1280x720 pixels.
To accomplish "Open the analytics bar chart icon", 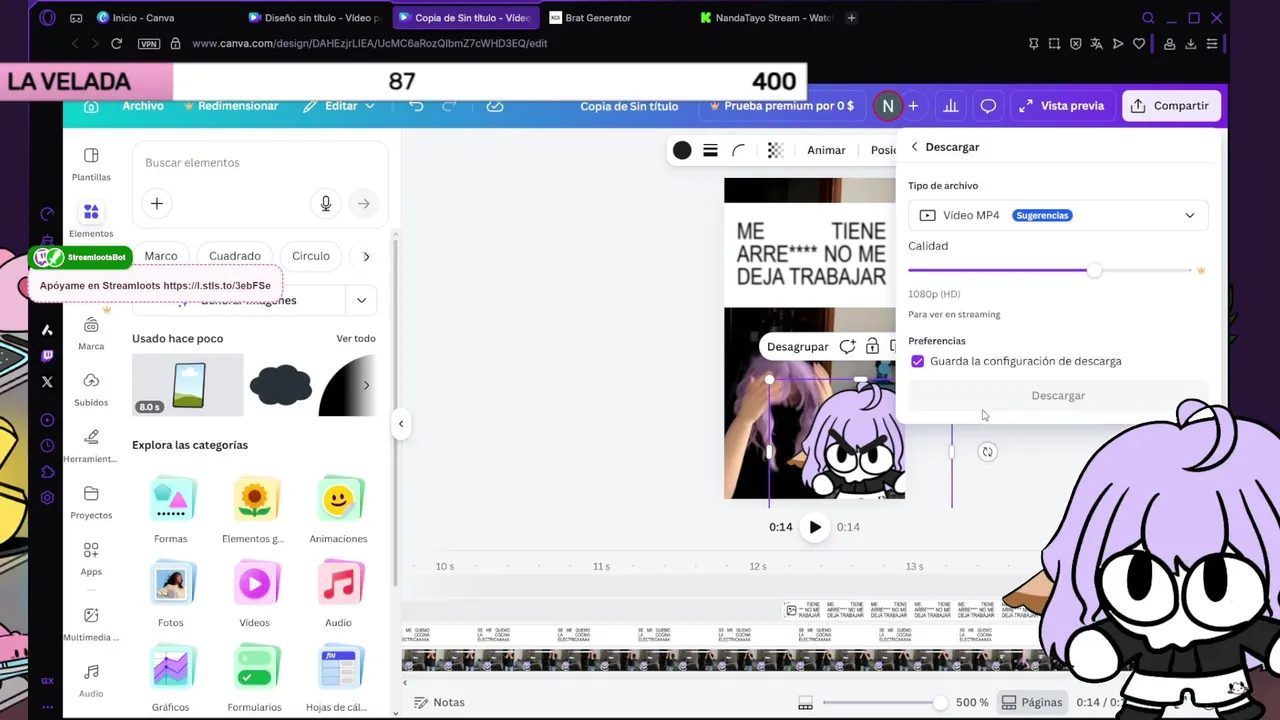I will tap(950, 106).
